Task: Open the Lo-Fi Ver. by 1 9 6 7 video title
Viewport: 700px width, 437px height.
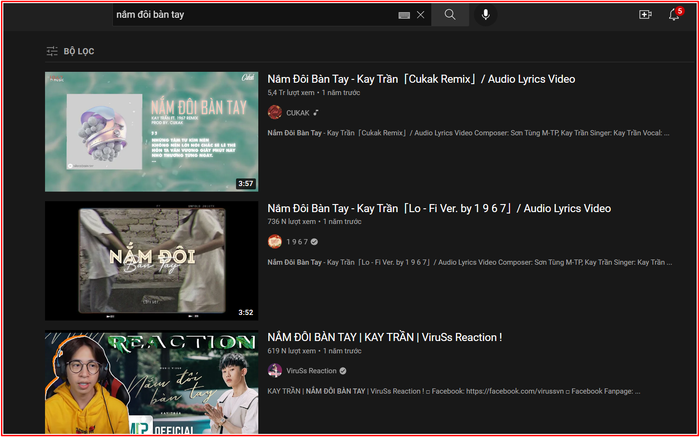Action: 439,208
